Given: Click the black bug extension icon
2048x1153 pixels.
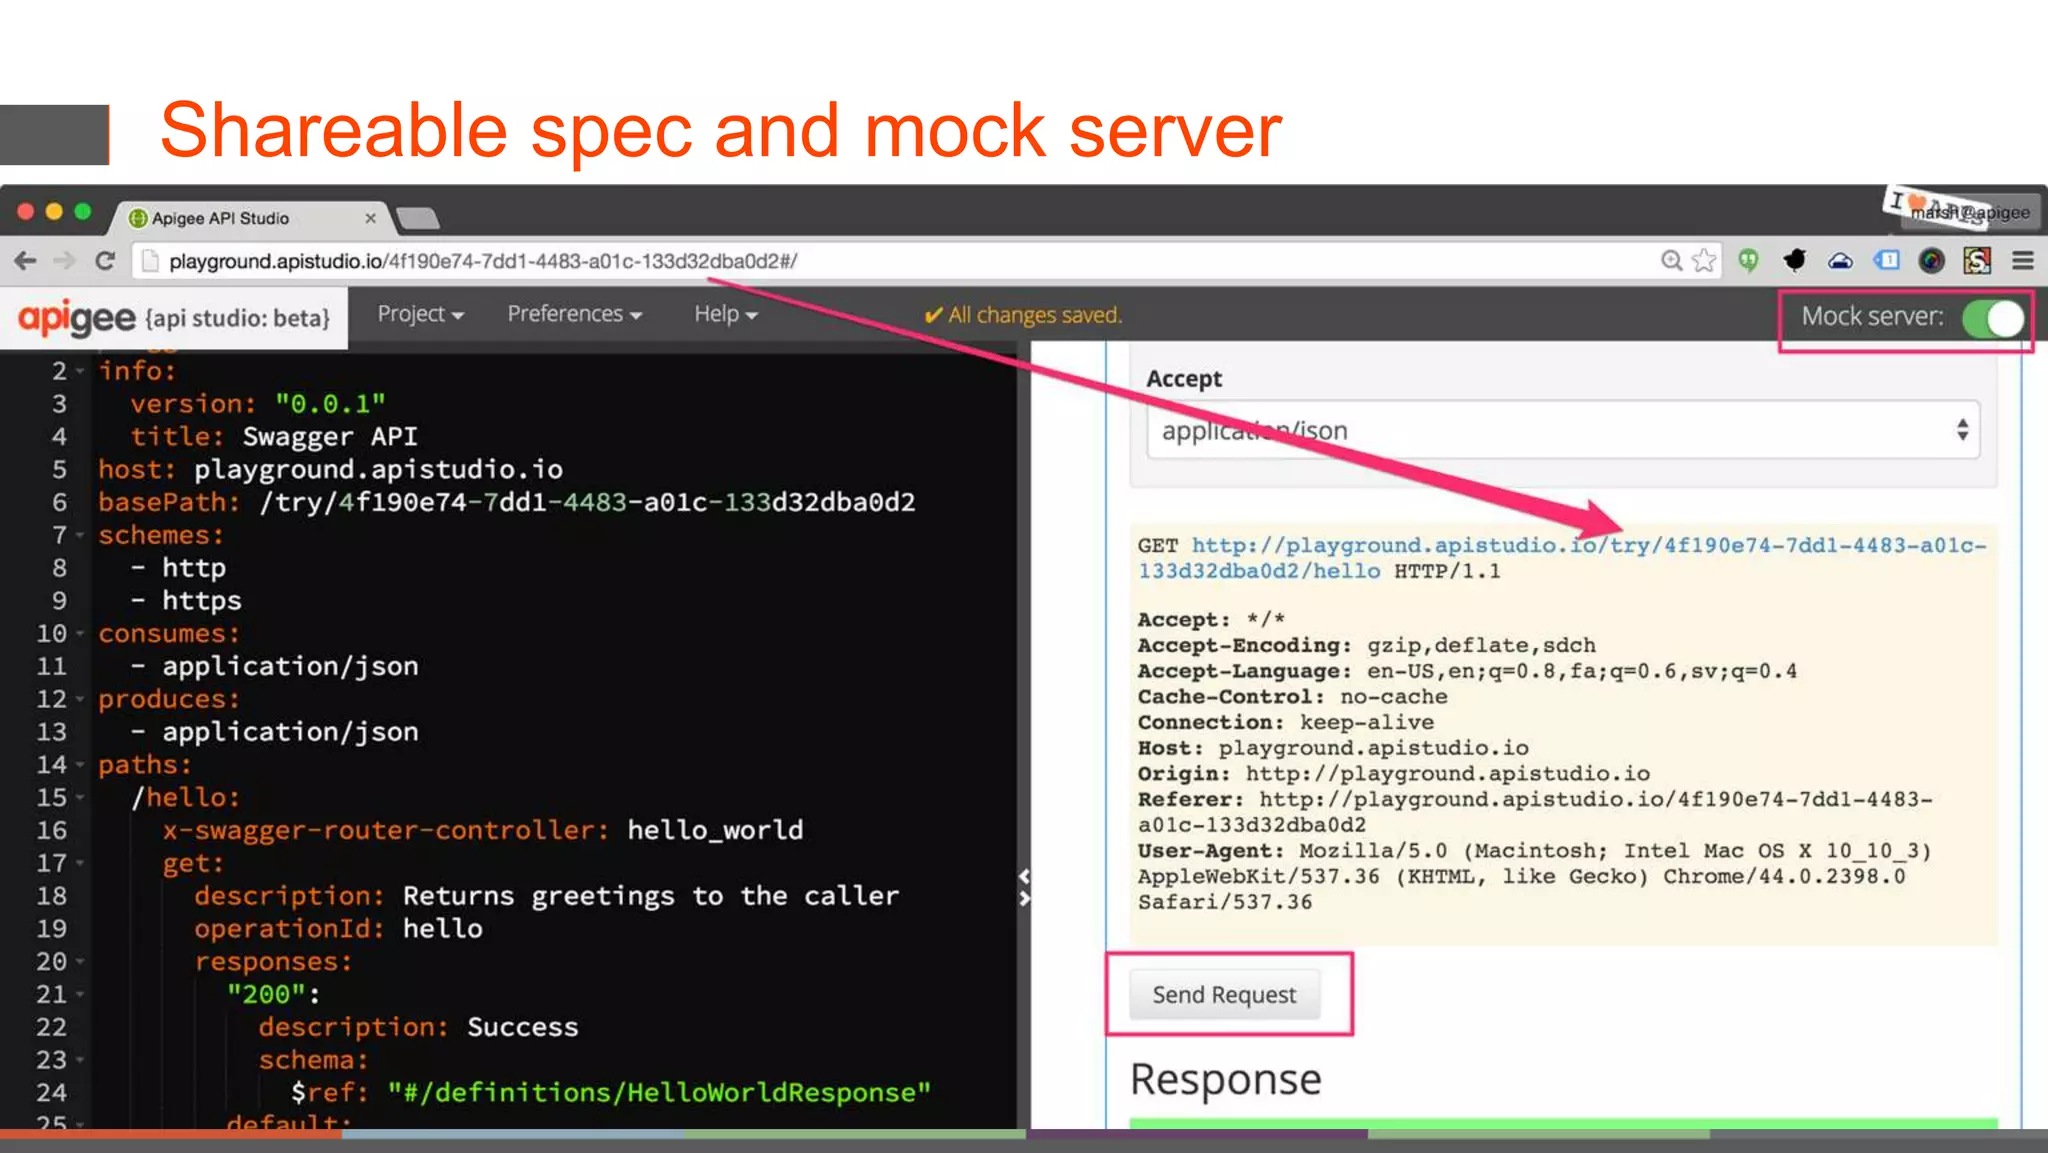Looking at the screenshot, I should (1795, 261).
